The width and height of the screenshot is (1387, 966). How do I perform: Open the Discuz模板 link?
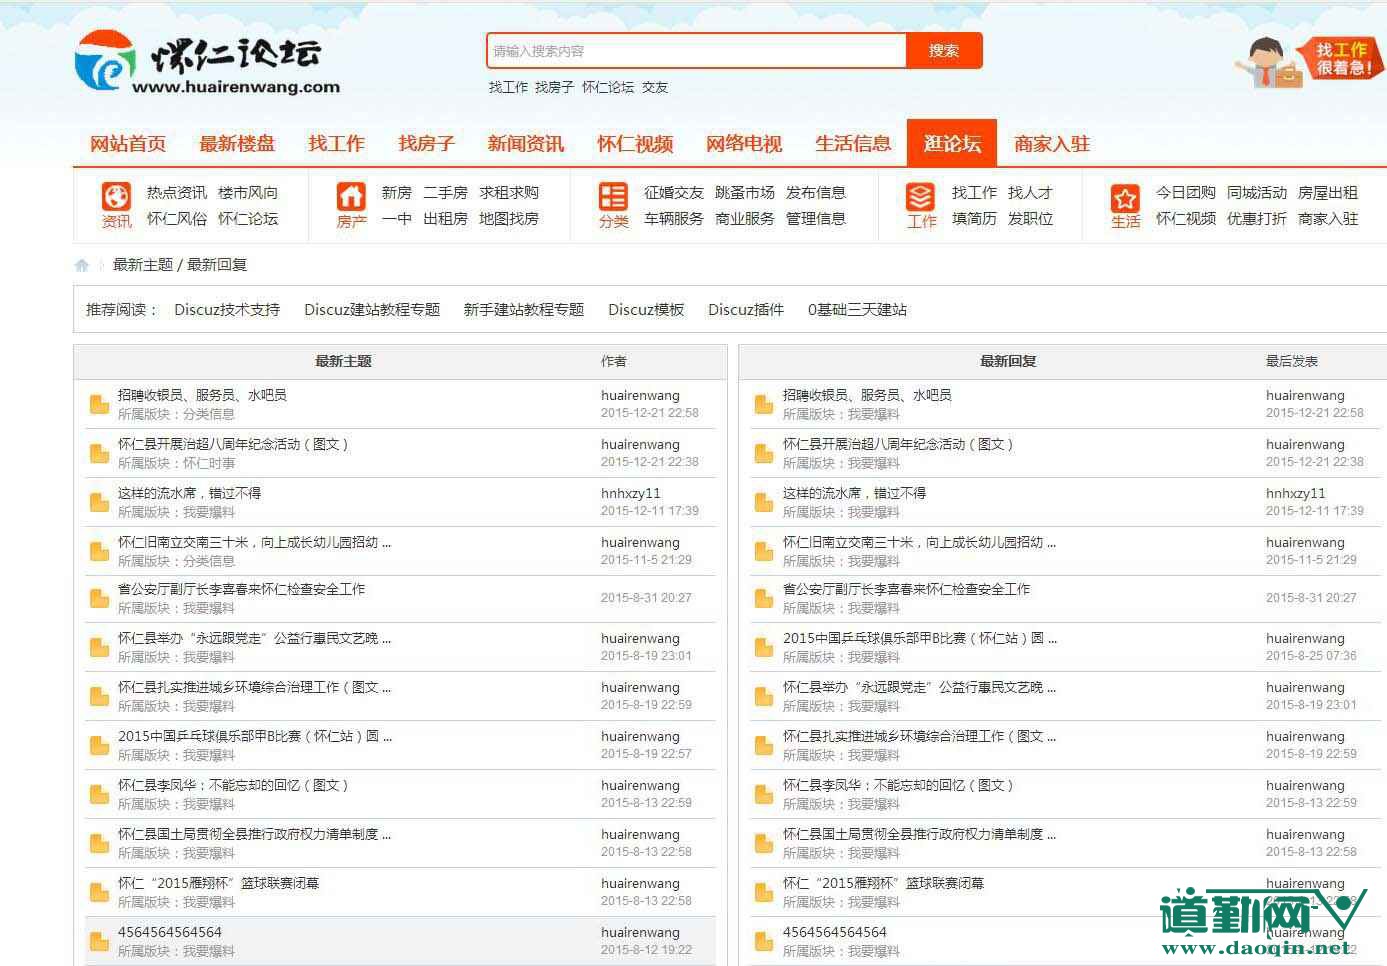point(646,310)
